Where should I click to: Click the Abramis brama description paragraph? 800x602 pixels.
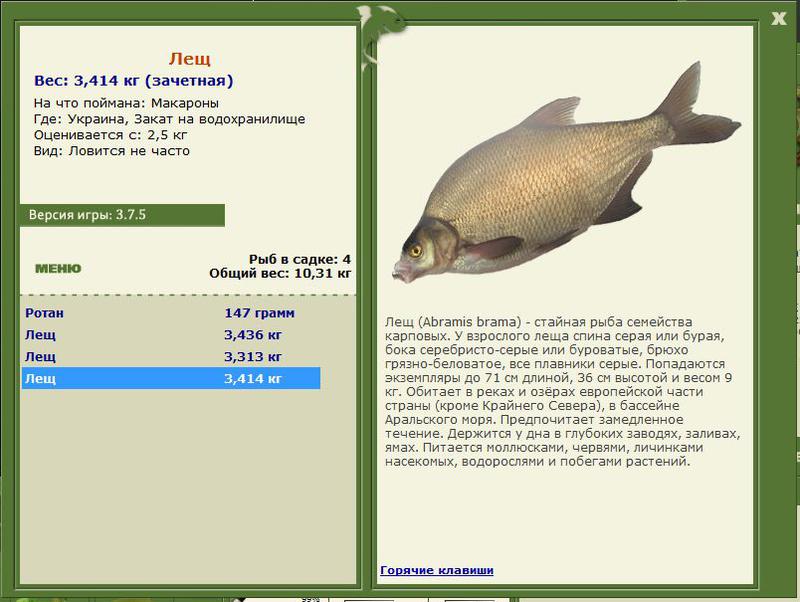coord(562,392)
